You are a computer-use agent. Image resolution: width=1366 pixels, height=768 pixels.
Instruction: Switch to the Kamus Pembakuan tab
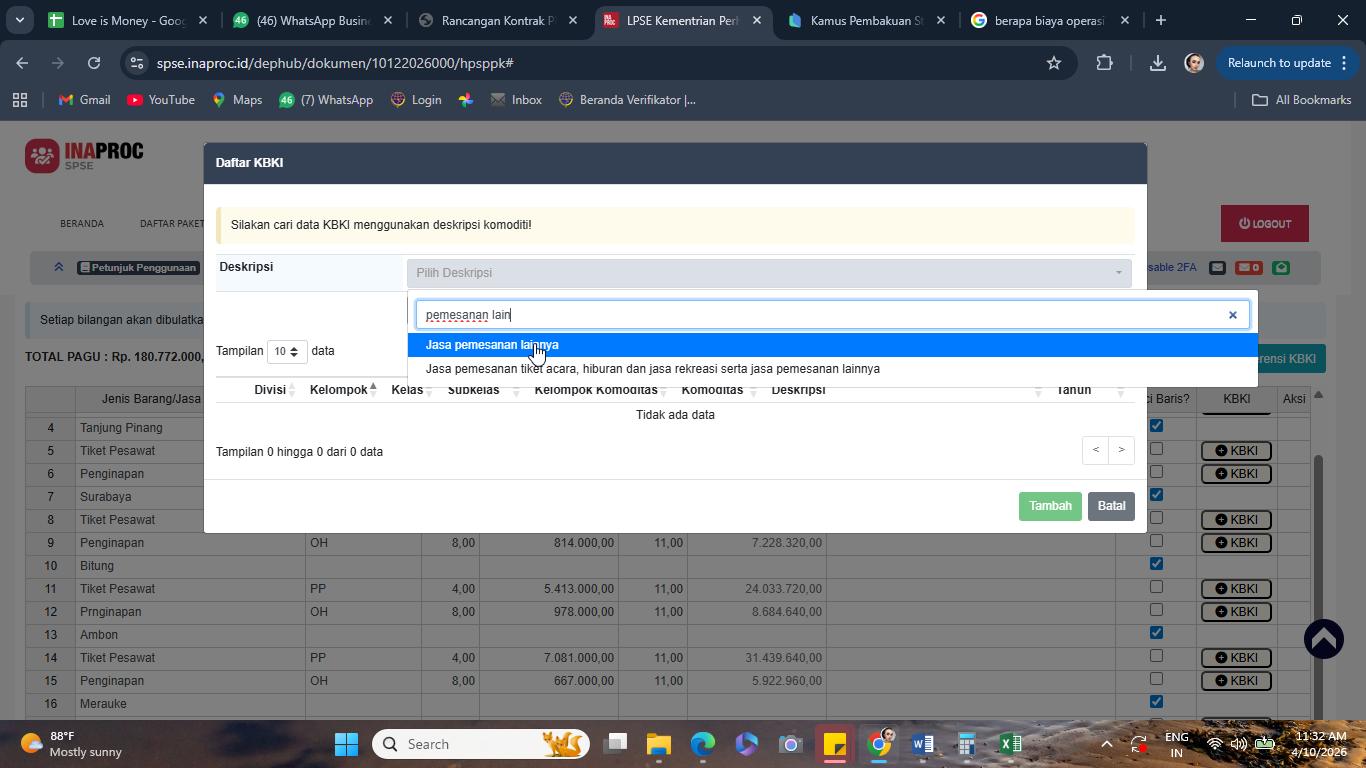pos(866,20)
